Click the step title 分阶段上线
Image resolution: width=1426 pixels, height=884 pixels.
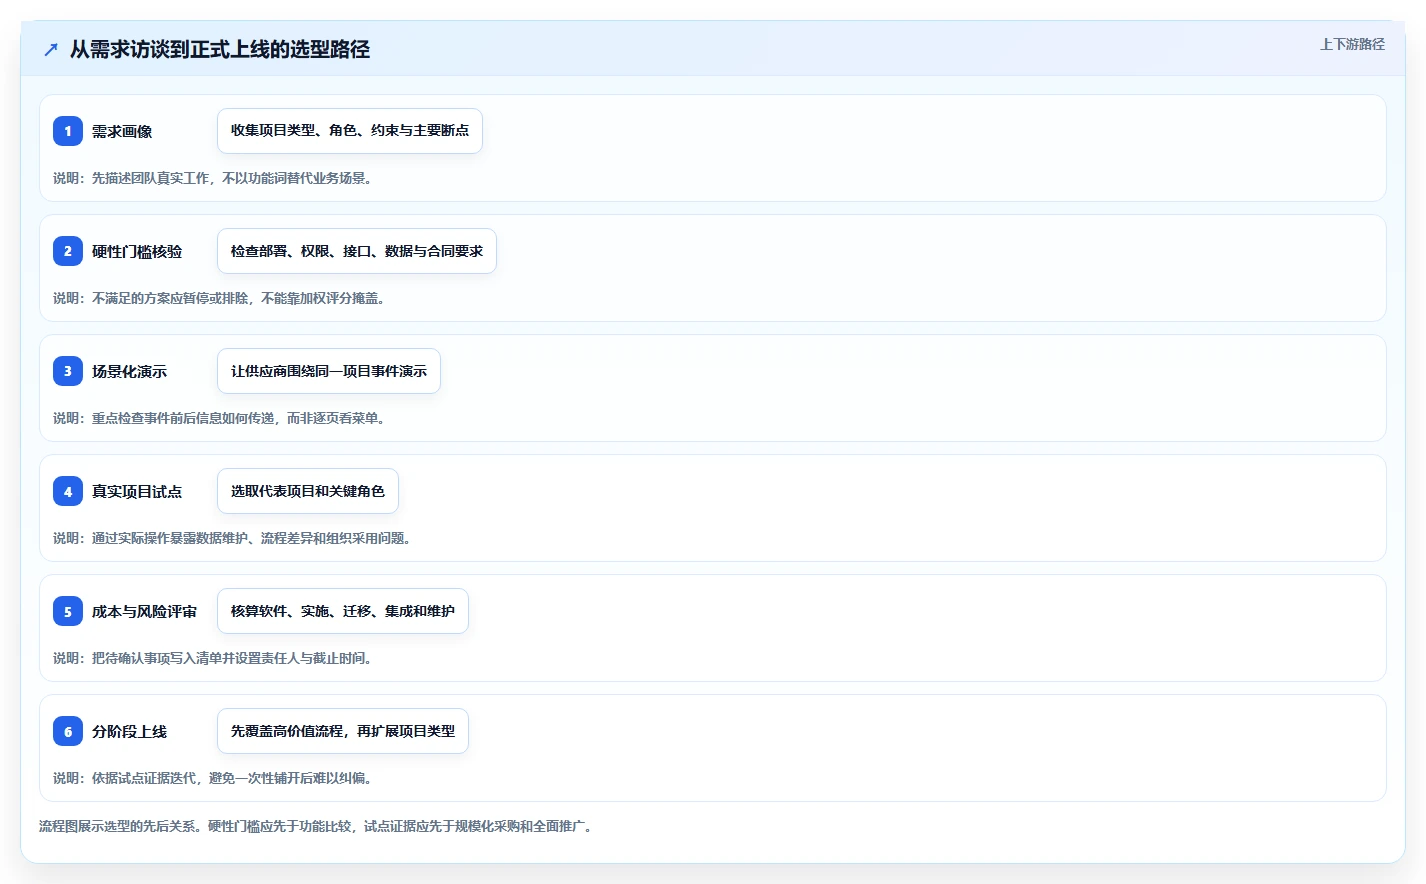point(129,731)
